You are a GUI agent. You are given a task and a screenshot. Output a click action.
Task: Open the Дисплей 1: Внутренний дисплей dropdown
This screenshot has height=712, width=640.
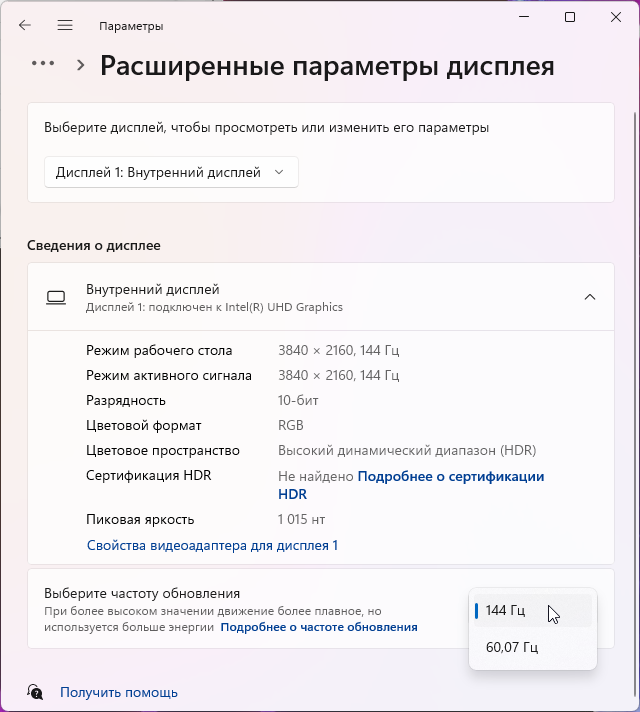(171, 172)
